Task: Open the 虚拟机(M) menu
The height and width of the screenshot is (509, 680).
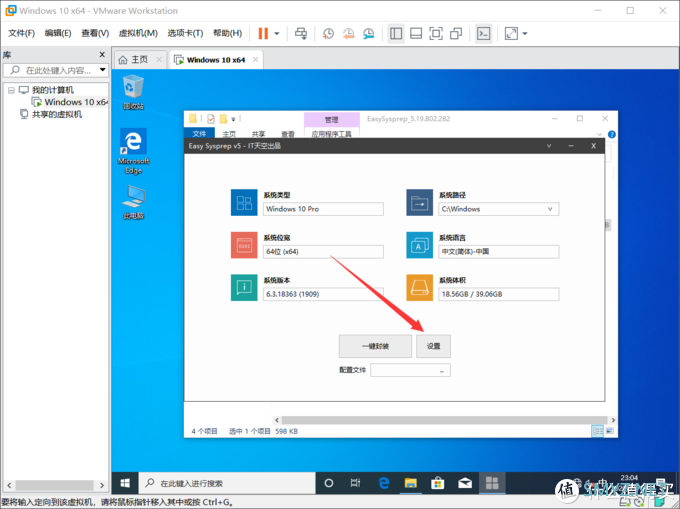Action: [x=138, y=33]
